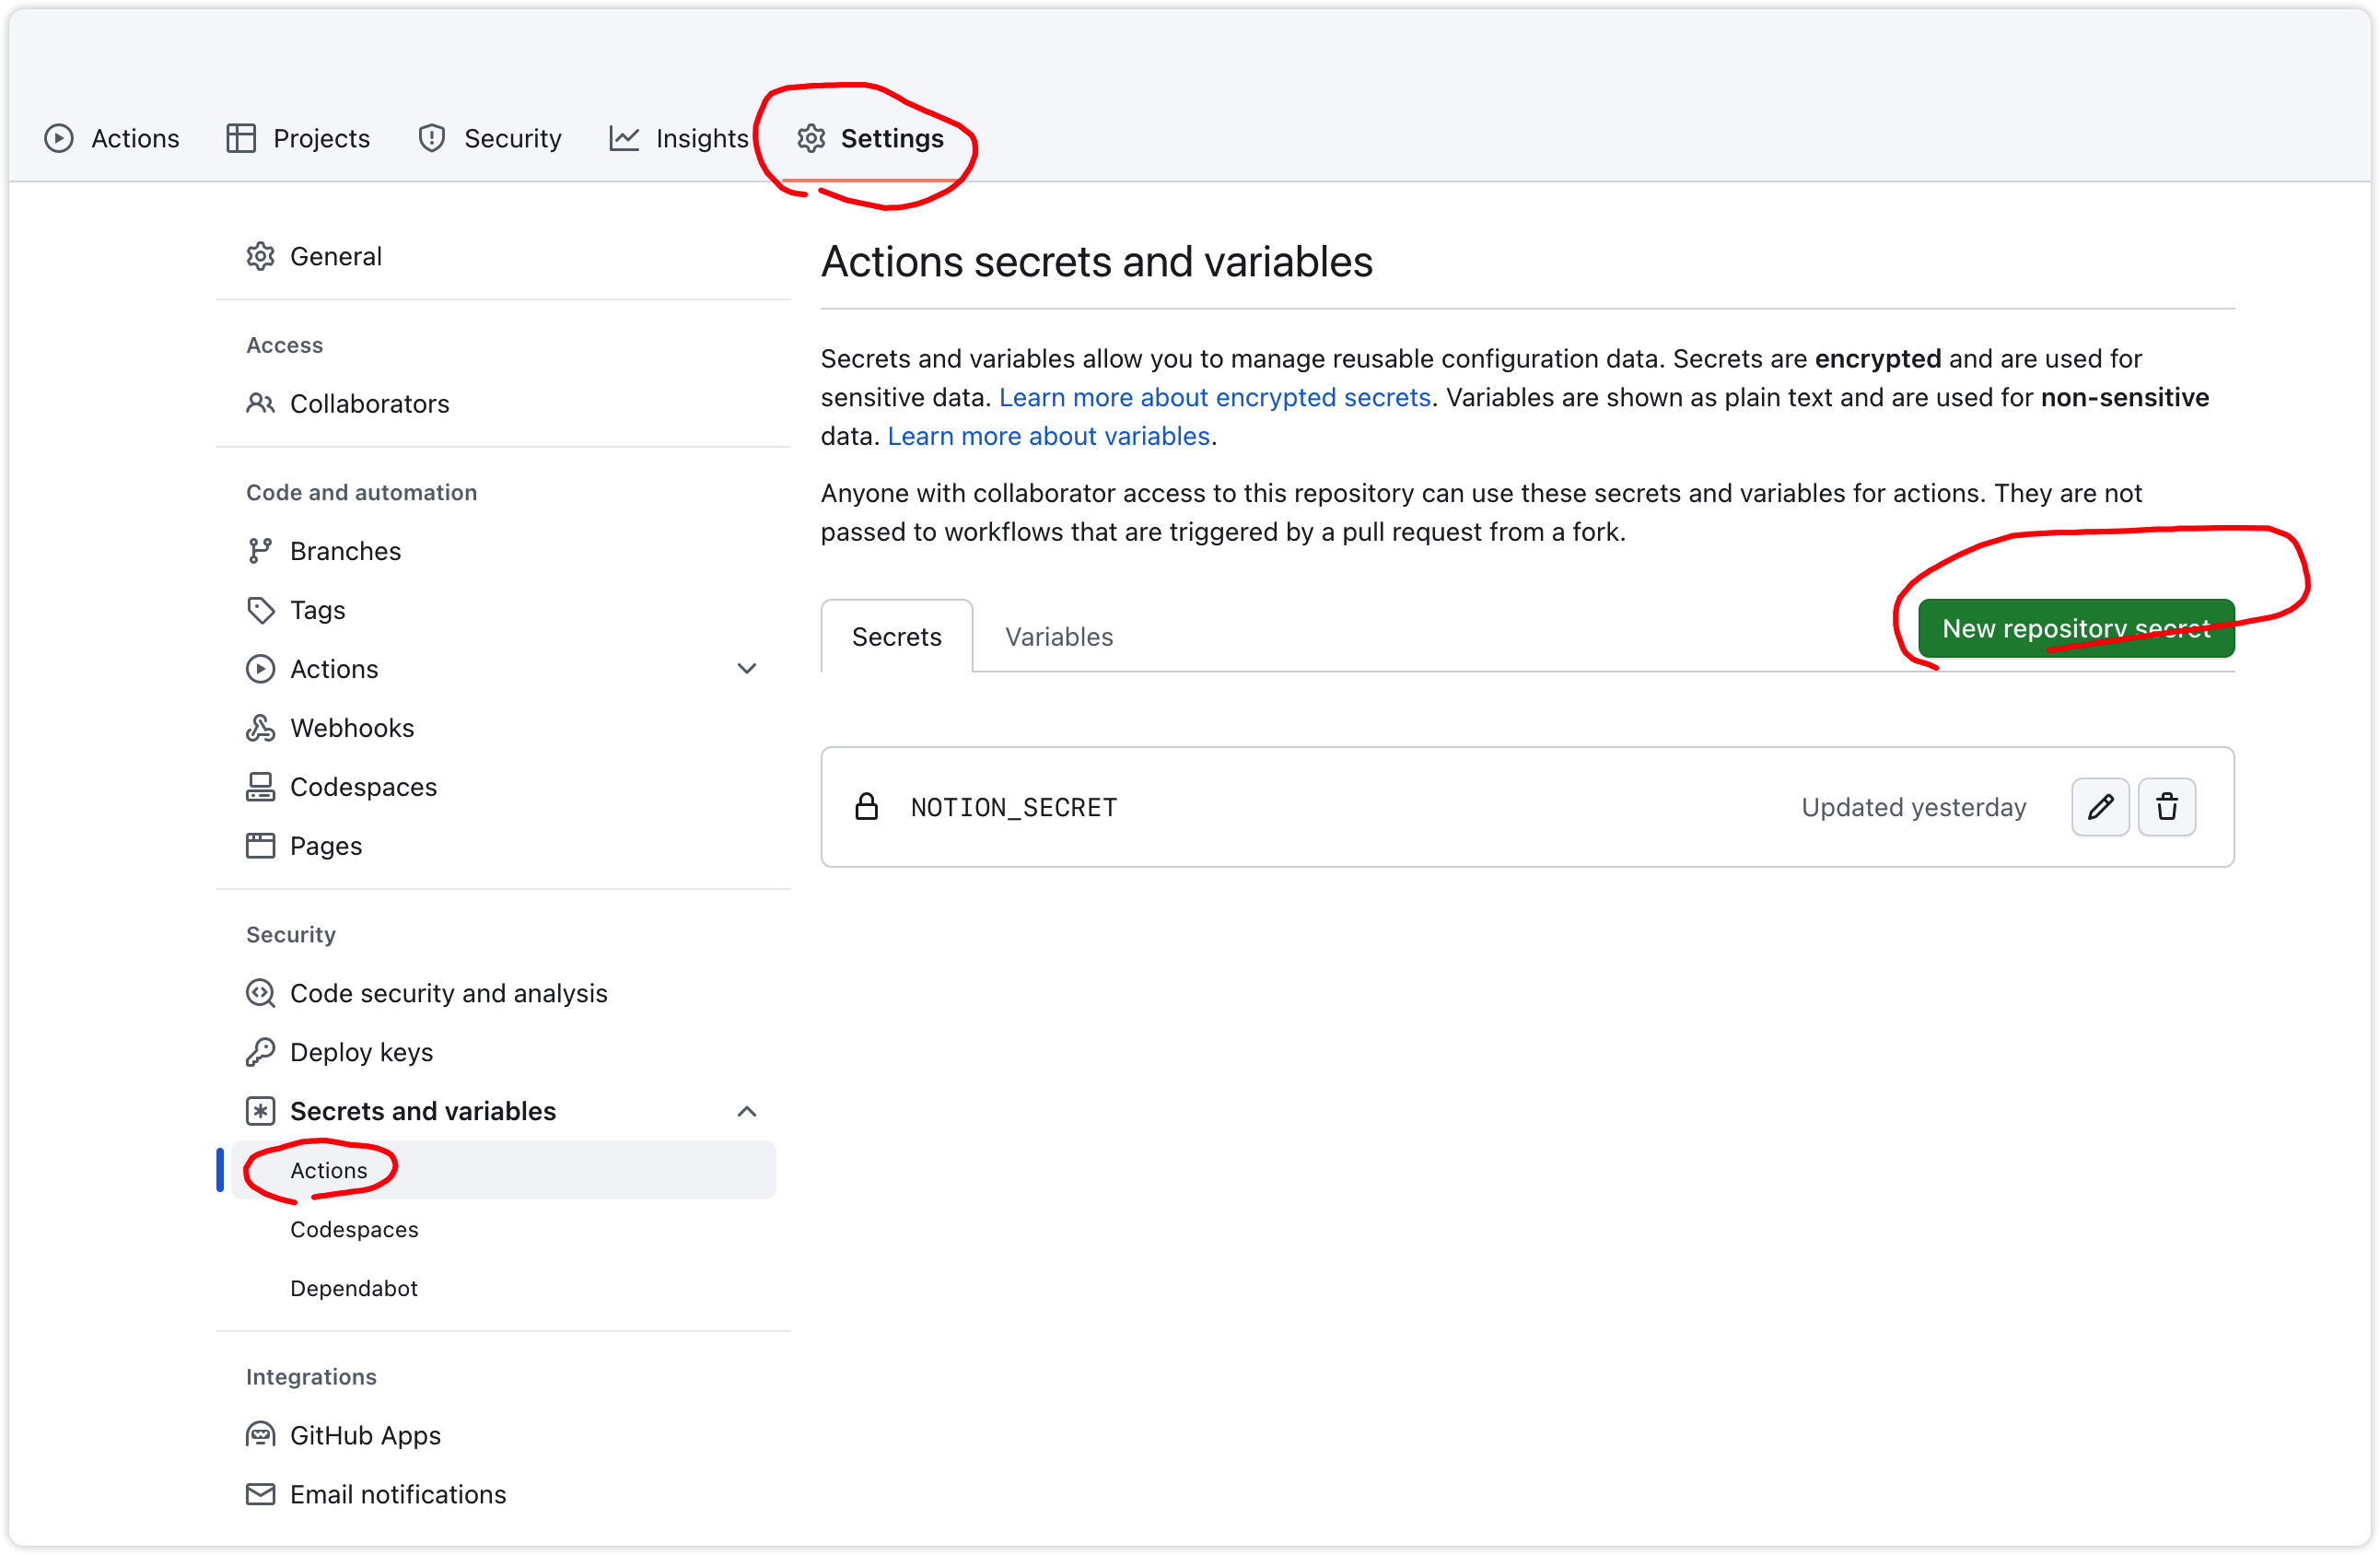The width and height of the screenshot is (2380, 1555).
Task: Open the Insights repository tab
Action: [x=679, y=138]
